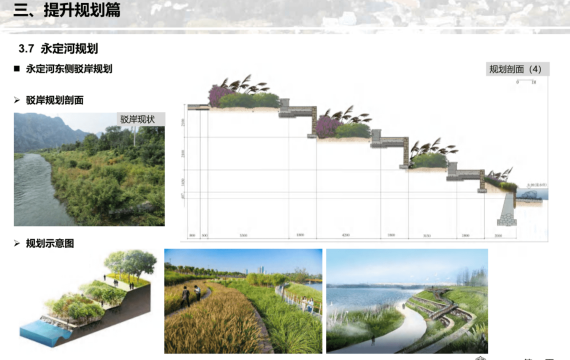The height and width of the screenshot is (360, 570).
Task: Click the 驳岸规划剖面 bullet heading
Action: pos(55,100)
